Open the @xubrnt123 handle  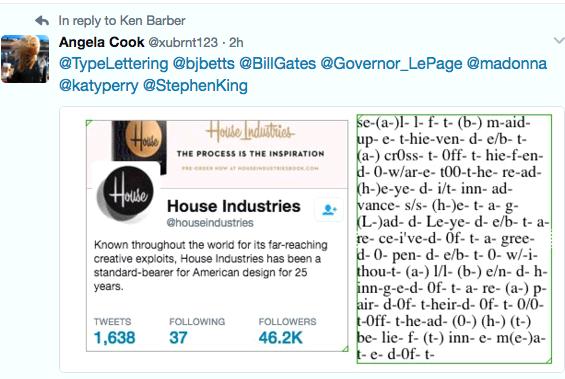tap(183, 43)
